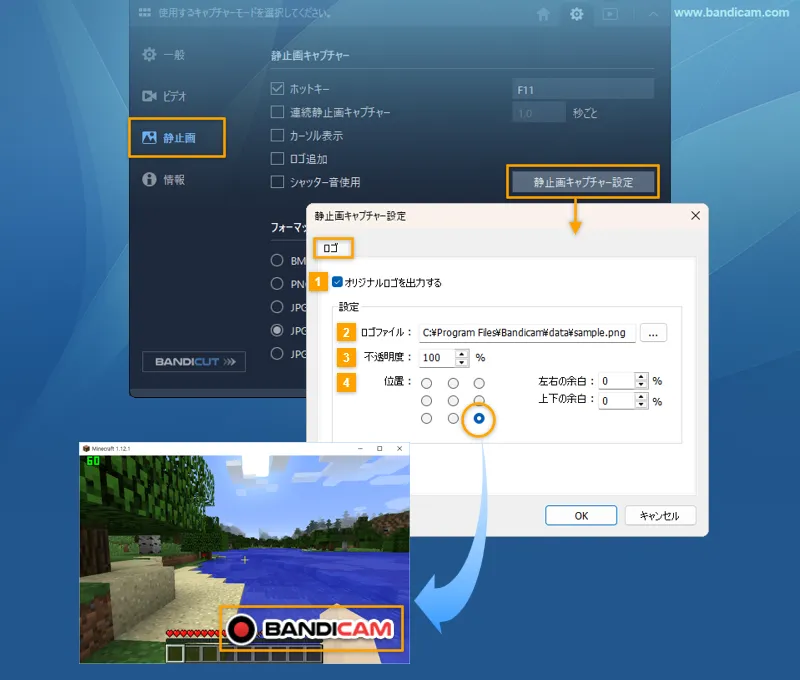Screen dimensions: 800x680
Task: Select center logo position radio
Action: tap(453, 400)
